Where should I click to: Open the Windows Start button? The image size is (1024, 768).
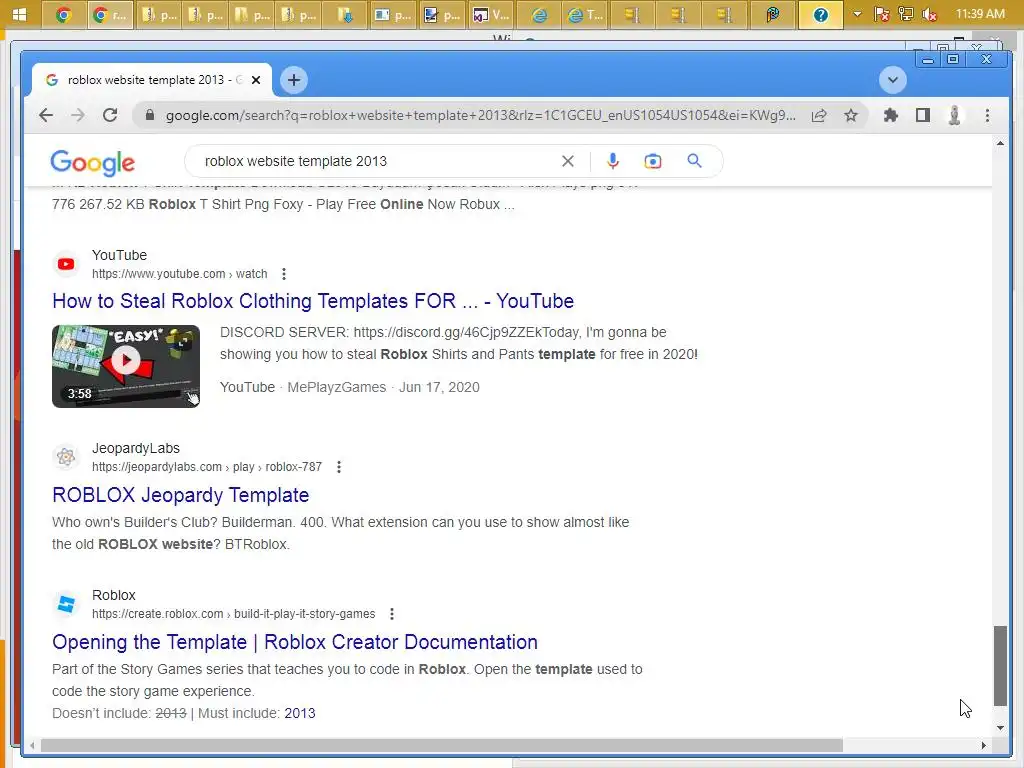pyautogui.click(x=19, y=14)
